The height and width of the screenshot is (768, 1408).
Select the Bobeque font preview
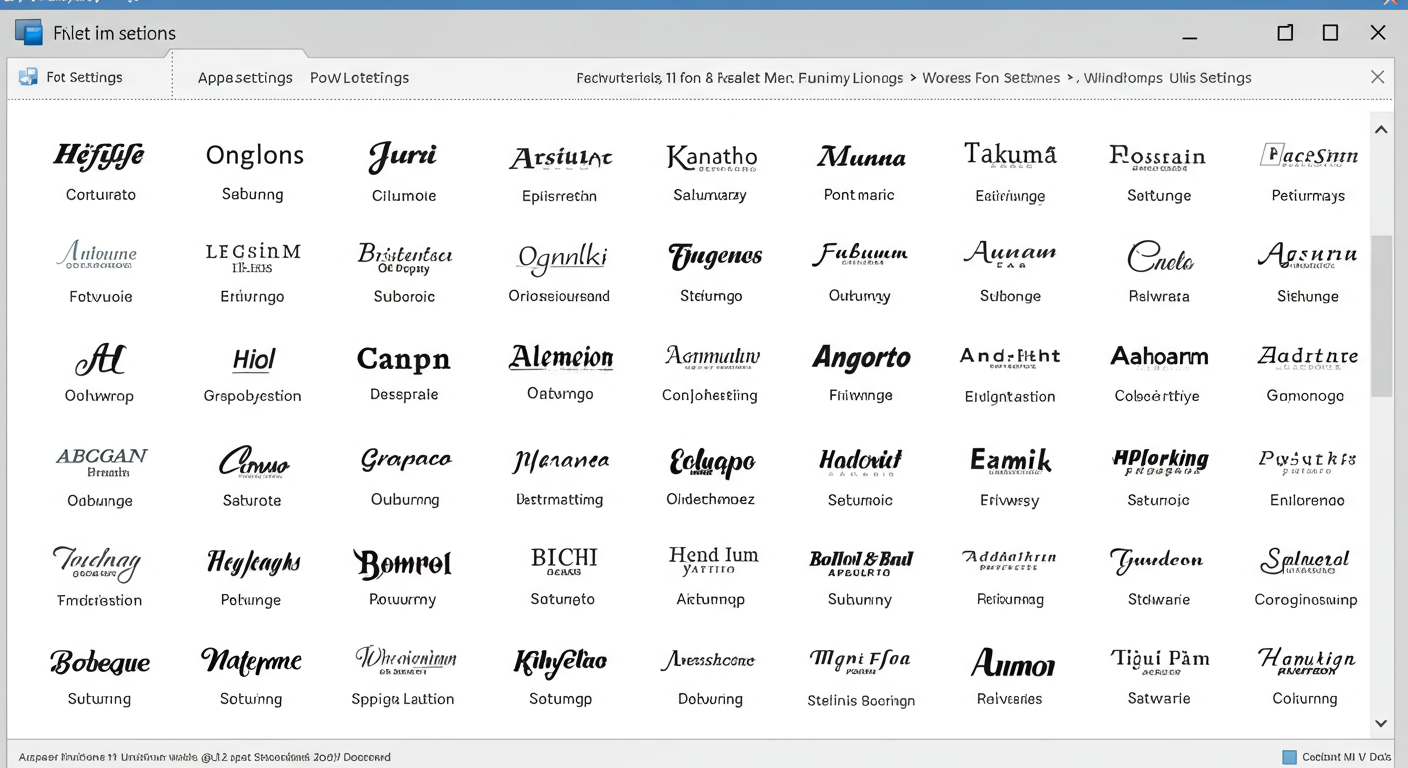pos(100,662)
